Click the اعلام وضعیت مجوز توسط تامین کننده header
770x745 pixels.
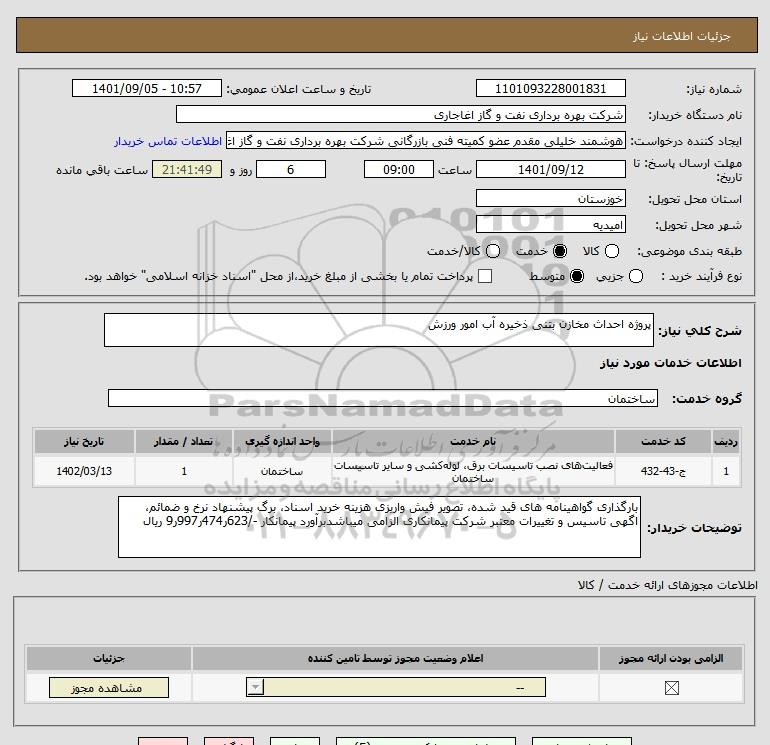[395, 659]
